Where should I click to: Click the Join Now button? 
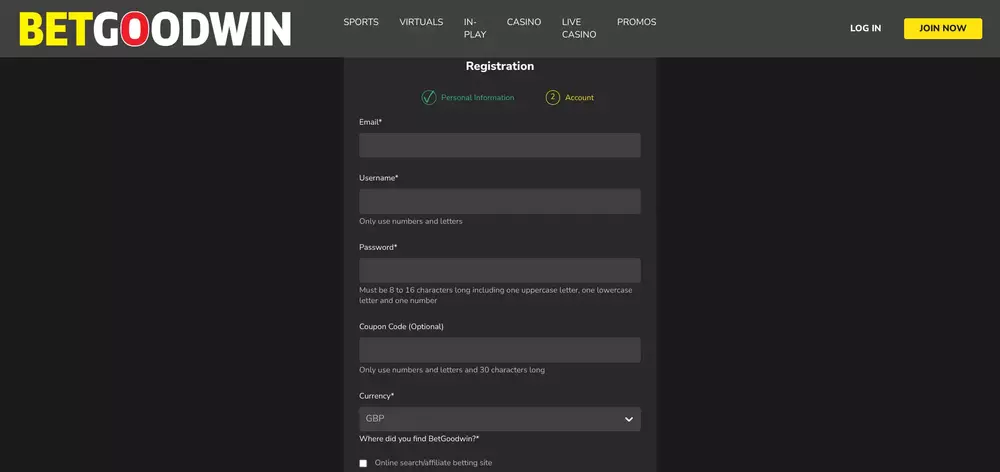tap(943, 28)
